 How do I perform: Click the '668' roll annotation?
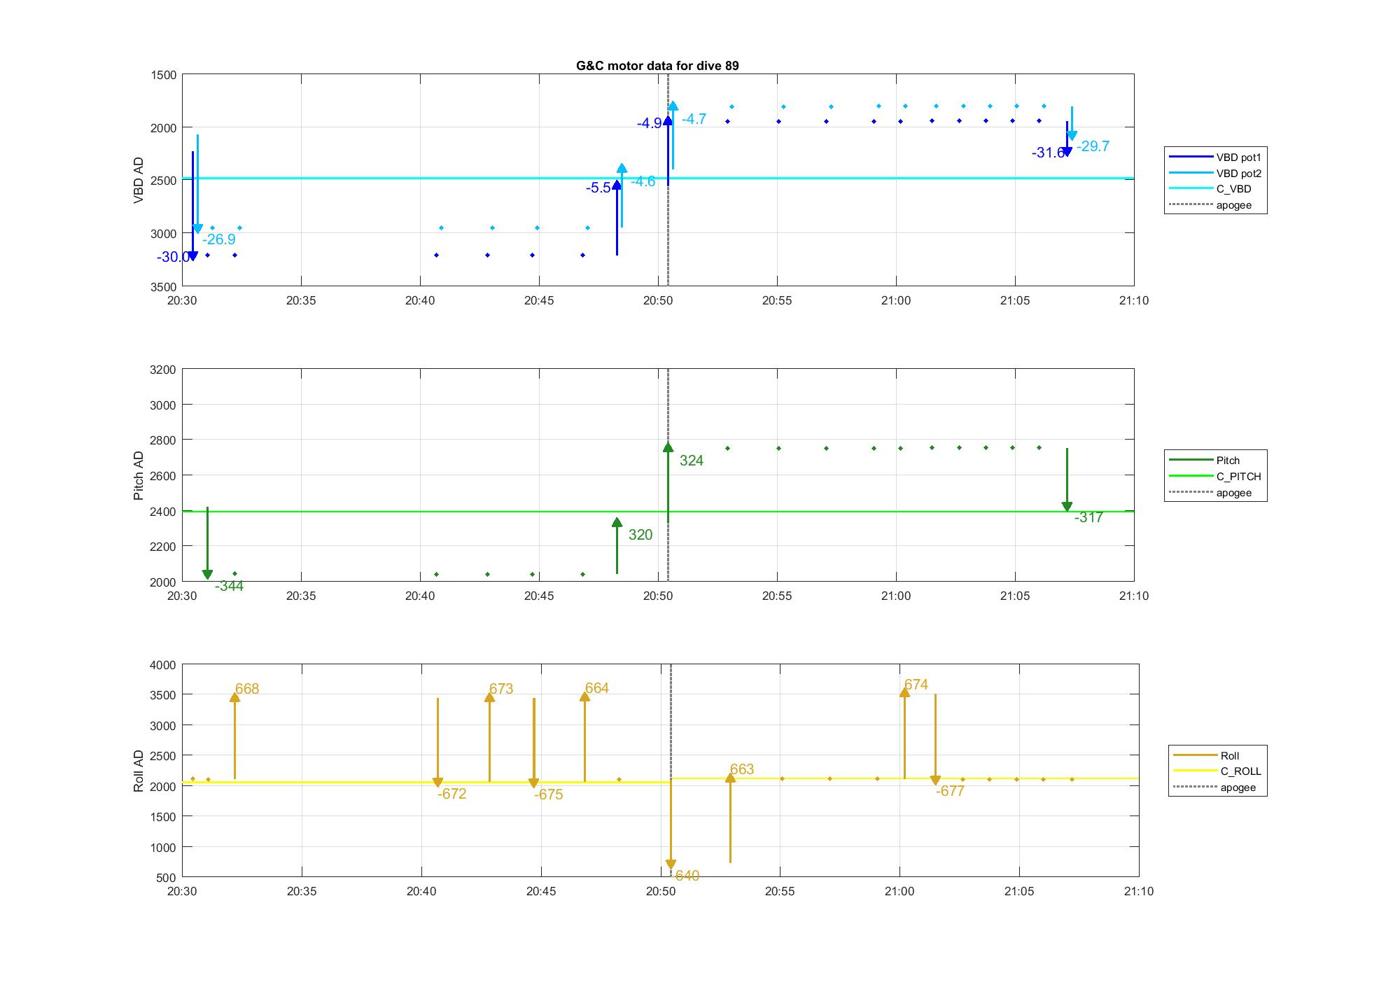[x=247, y=689]
